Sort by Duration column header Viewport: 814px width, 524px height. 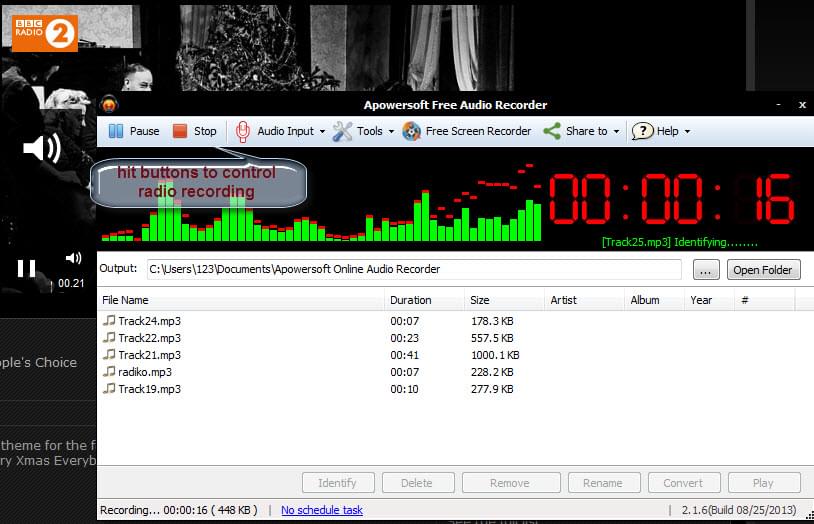[424, 300]
